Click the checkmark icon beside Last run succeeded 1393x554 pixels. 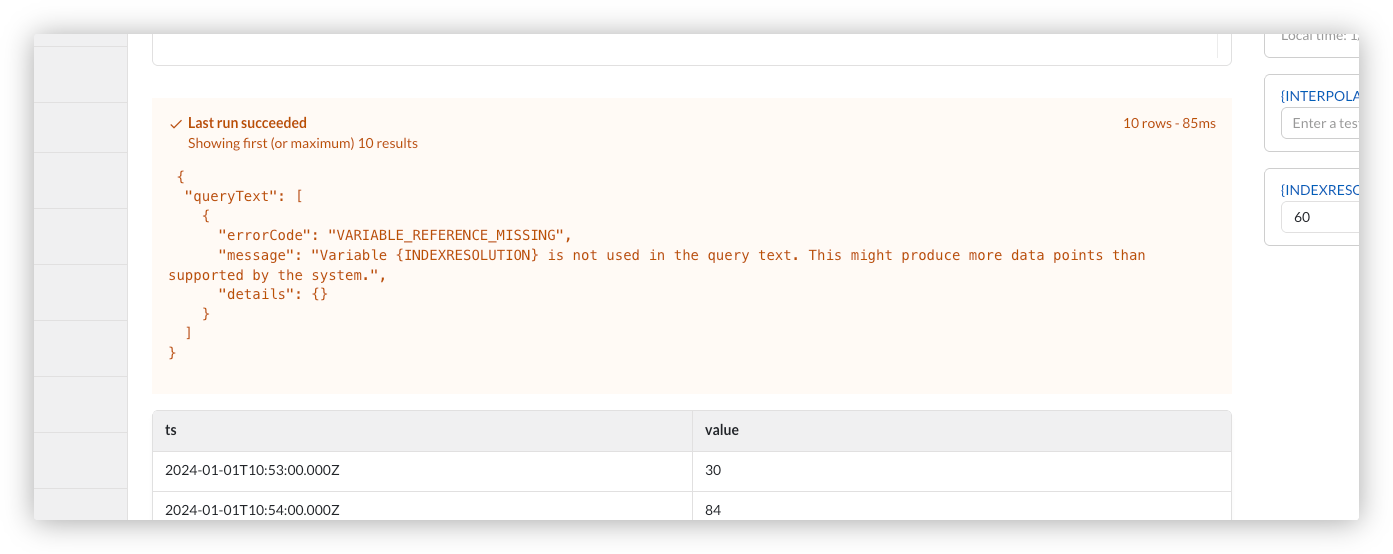(x=176, y=124)
